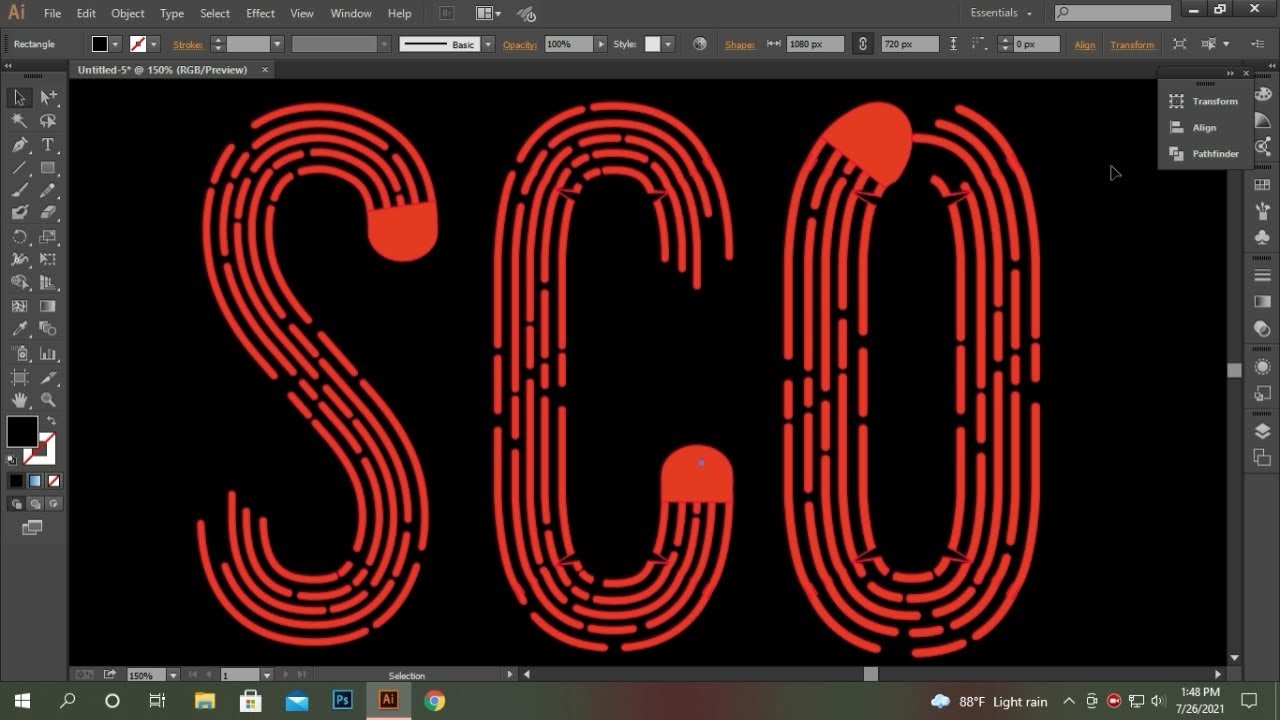Set paint to None in toolbox

point(53,481)
